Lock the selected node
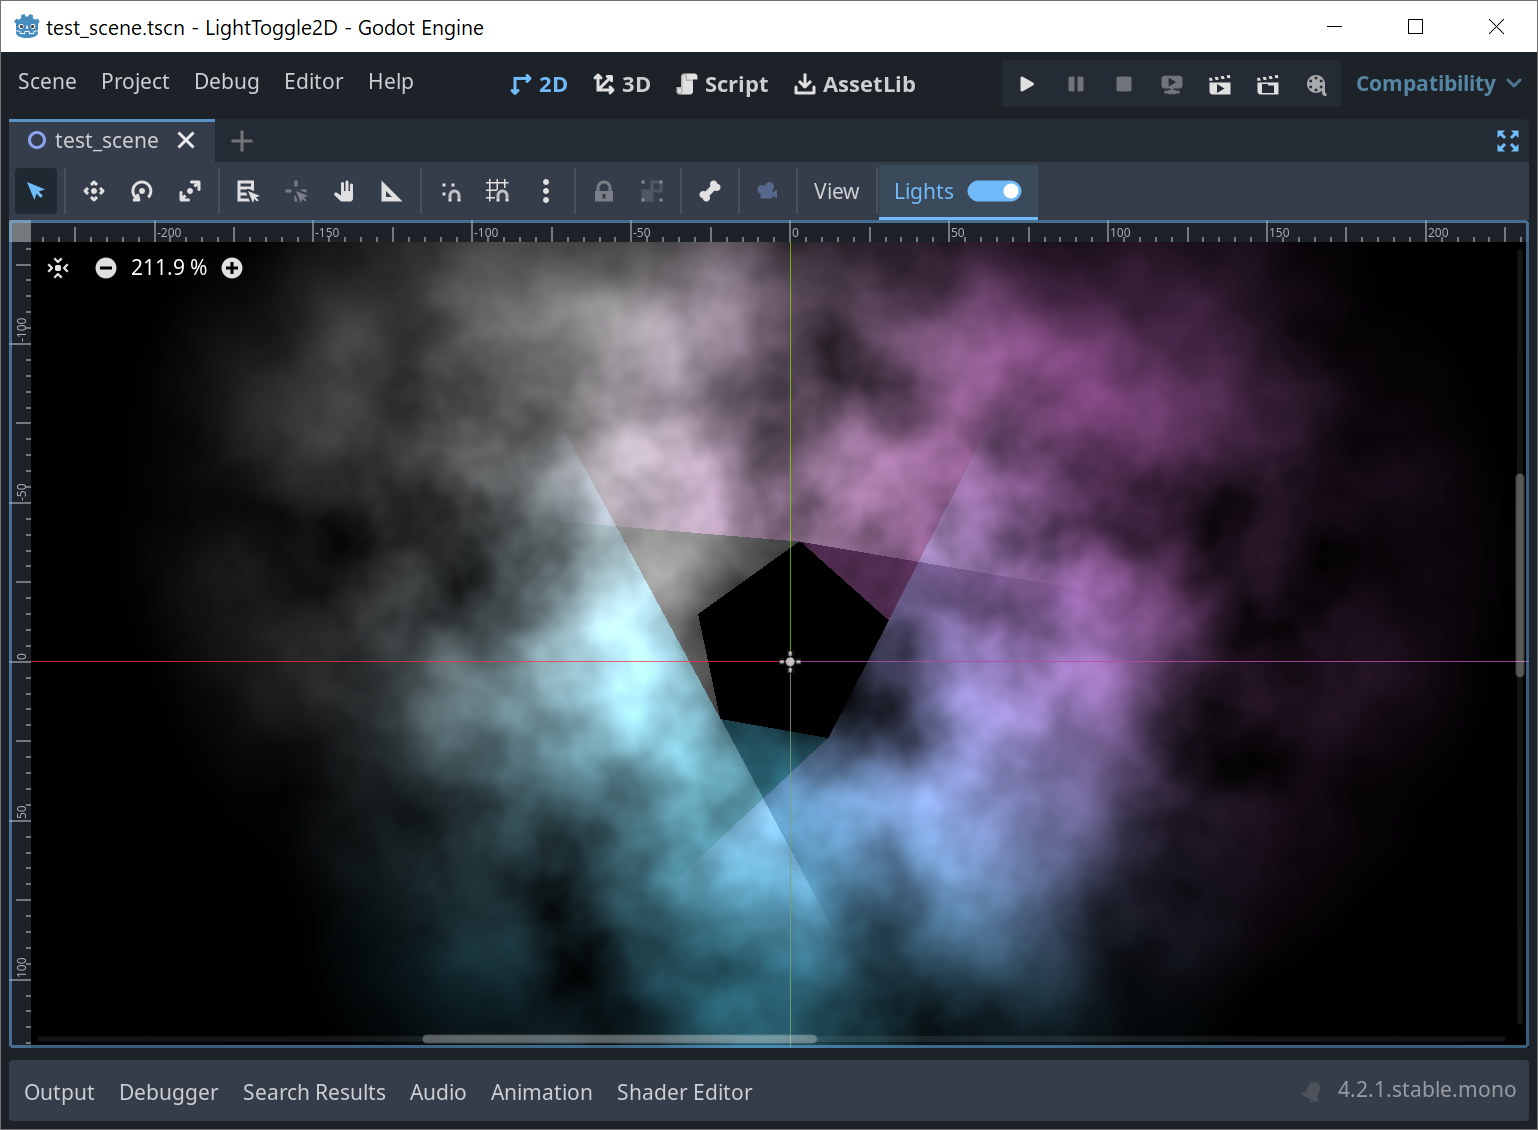 [x=604, y=191]
